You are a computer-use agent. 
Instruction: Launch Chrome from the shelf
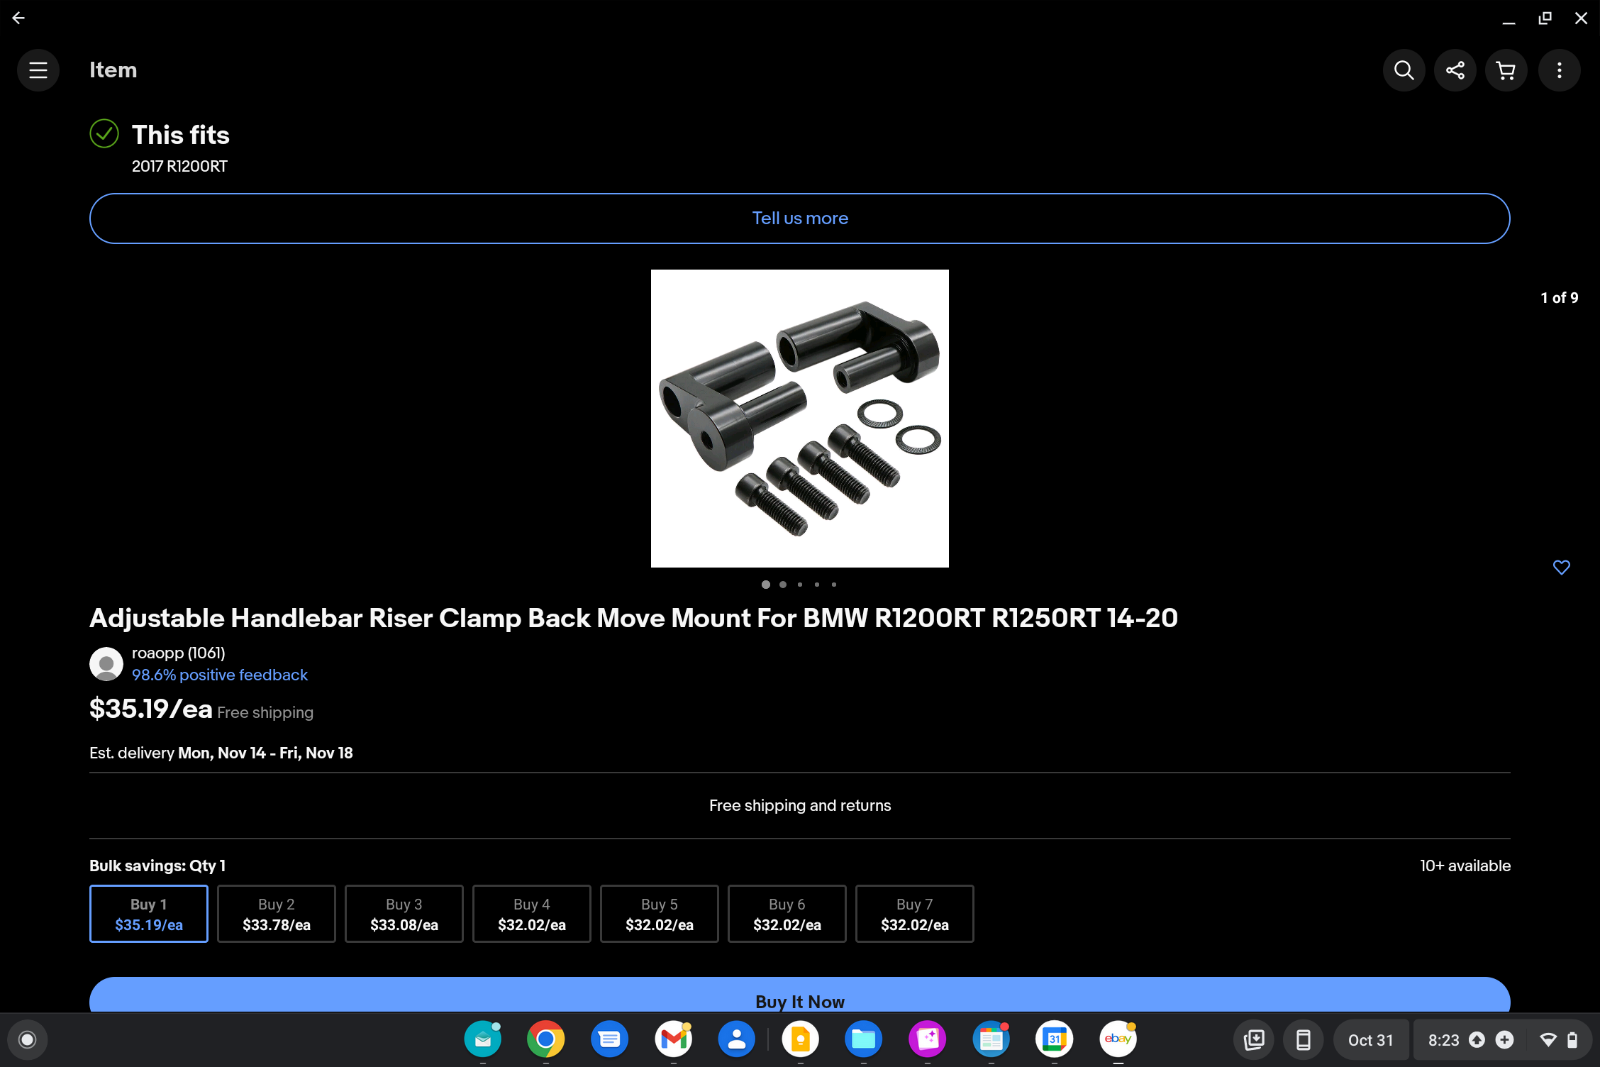tap(546, 1040)
